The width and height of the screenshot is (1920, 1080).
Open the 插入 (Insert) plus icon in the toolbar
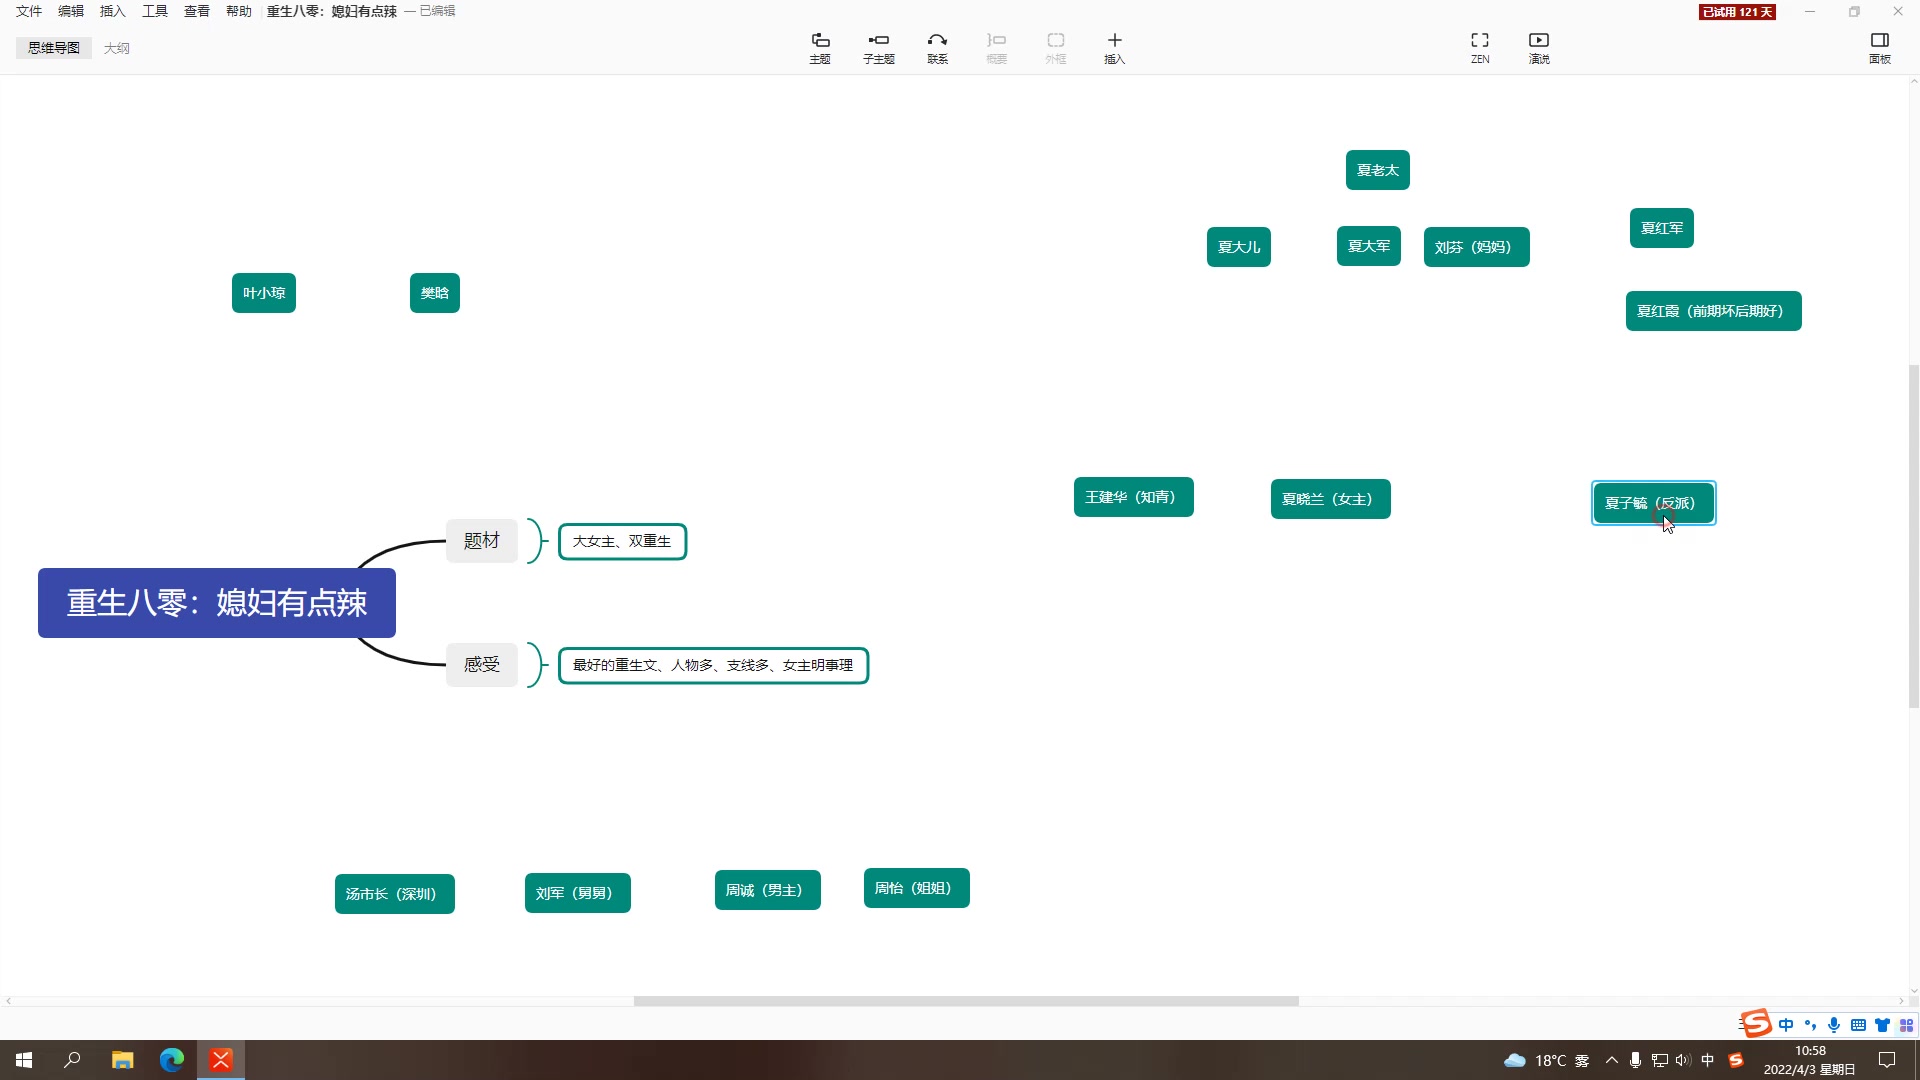click(1115, 47)
